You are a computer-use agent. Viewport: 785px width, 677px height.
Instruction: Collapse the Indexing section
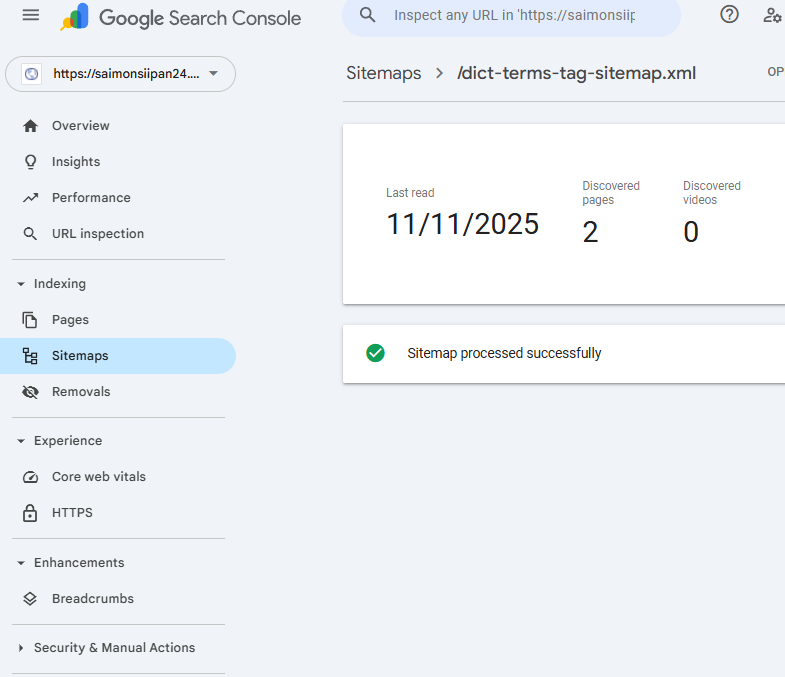(21, 284)
